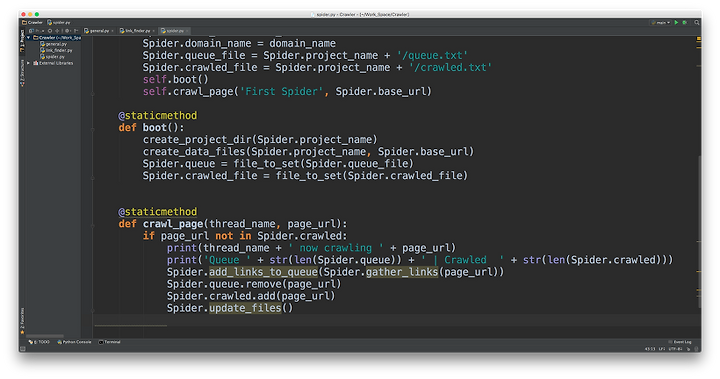This screenshot has width=720, height=379.
Task: Click self.boot() call line
Action: (175, 79)
